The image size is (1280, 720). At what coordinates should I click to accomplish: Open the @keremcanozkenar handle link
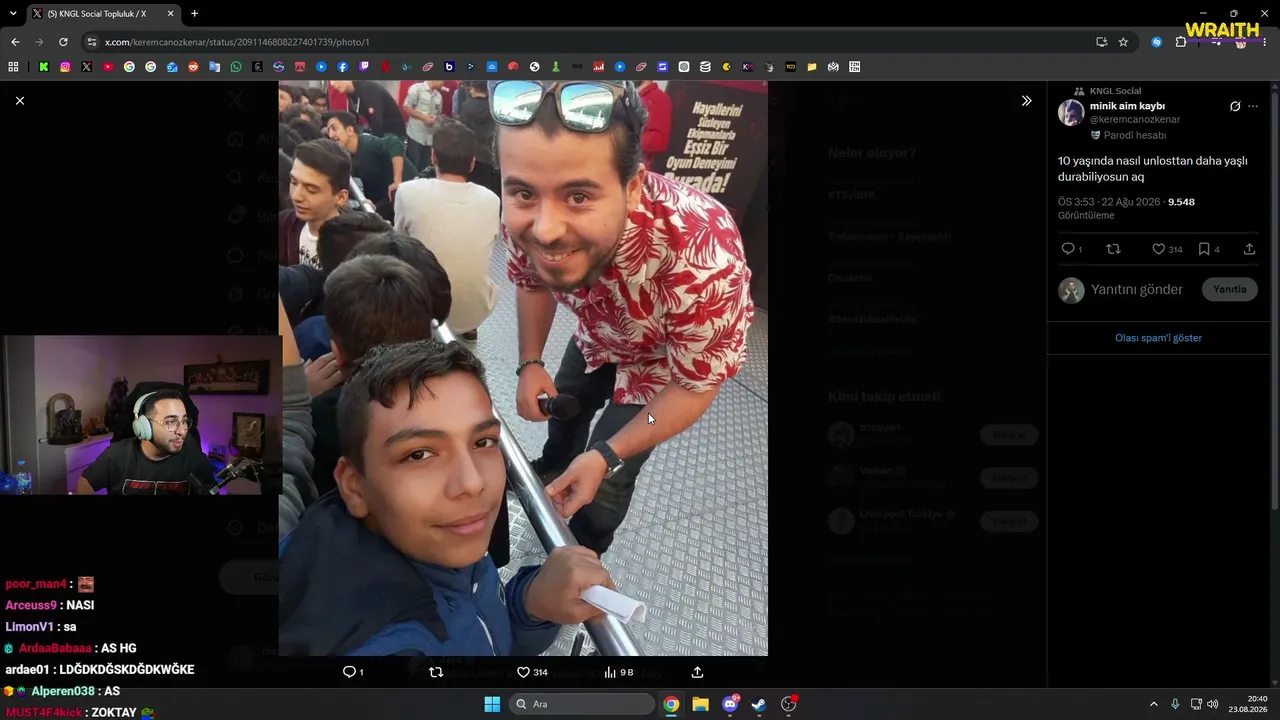pyautogui.click(x=1135, y=120)
